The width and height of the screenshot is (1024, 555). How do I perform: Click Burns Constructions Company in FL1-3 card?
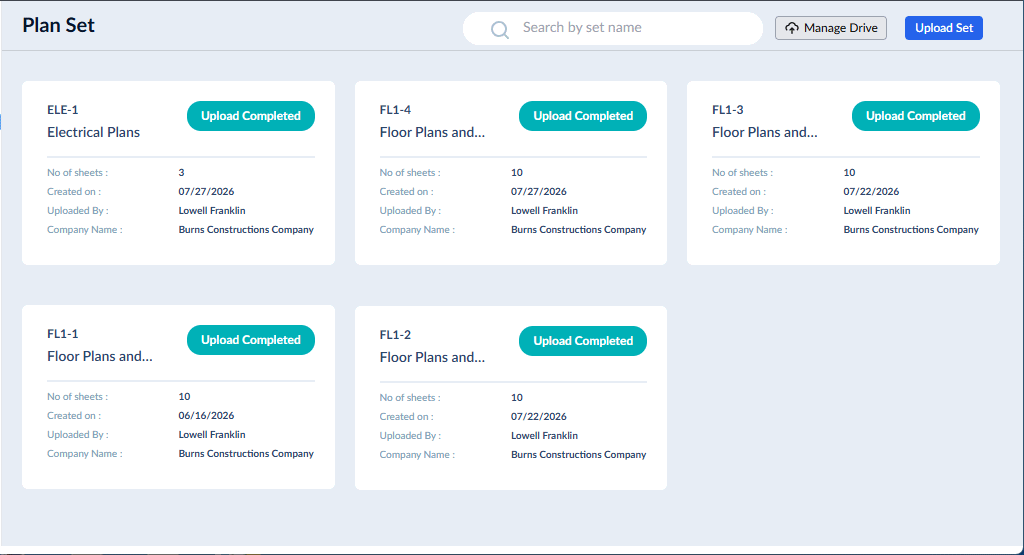[x=911, y=230]
